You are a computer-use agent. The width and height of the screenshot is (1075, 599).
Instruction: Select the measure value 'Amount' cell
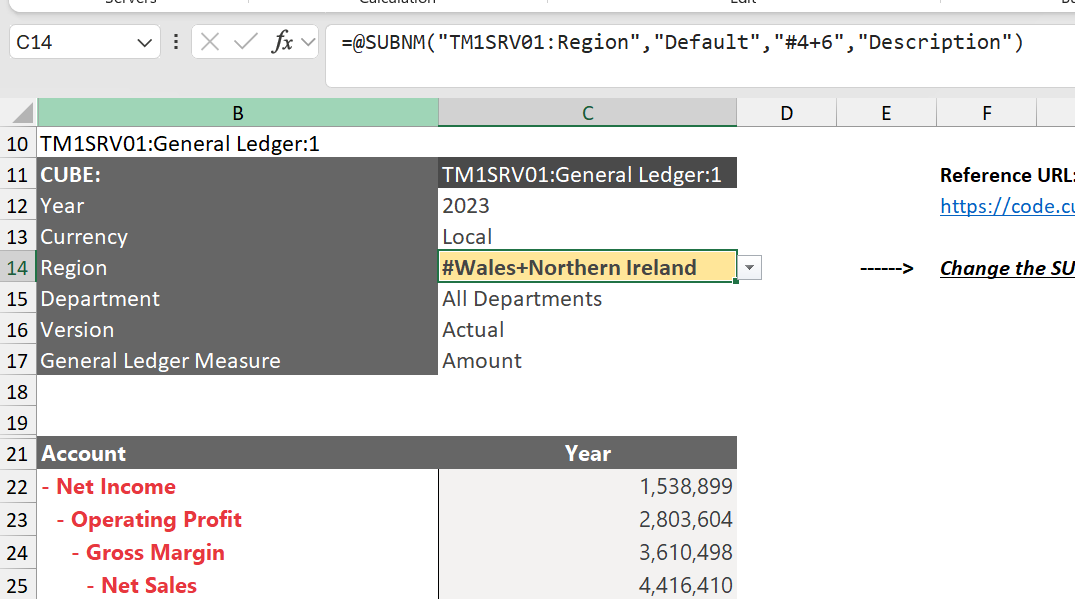pyautogui.click(x=588, y=360)
